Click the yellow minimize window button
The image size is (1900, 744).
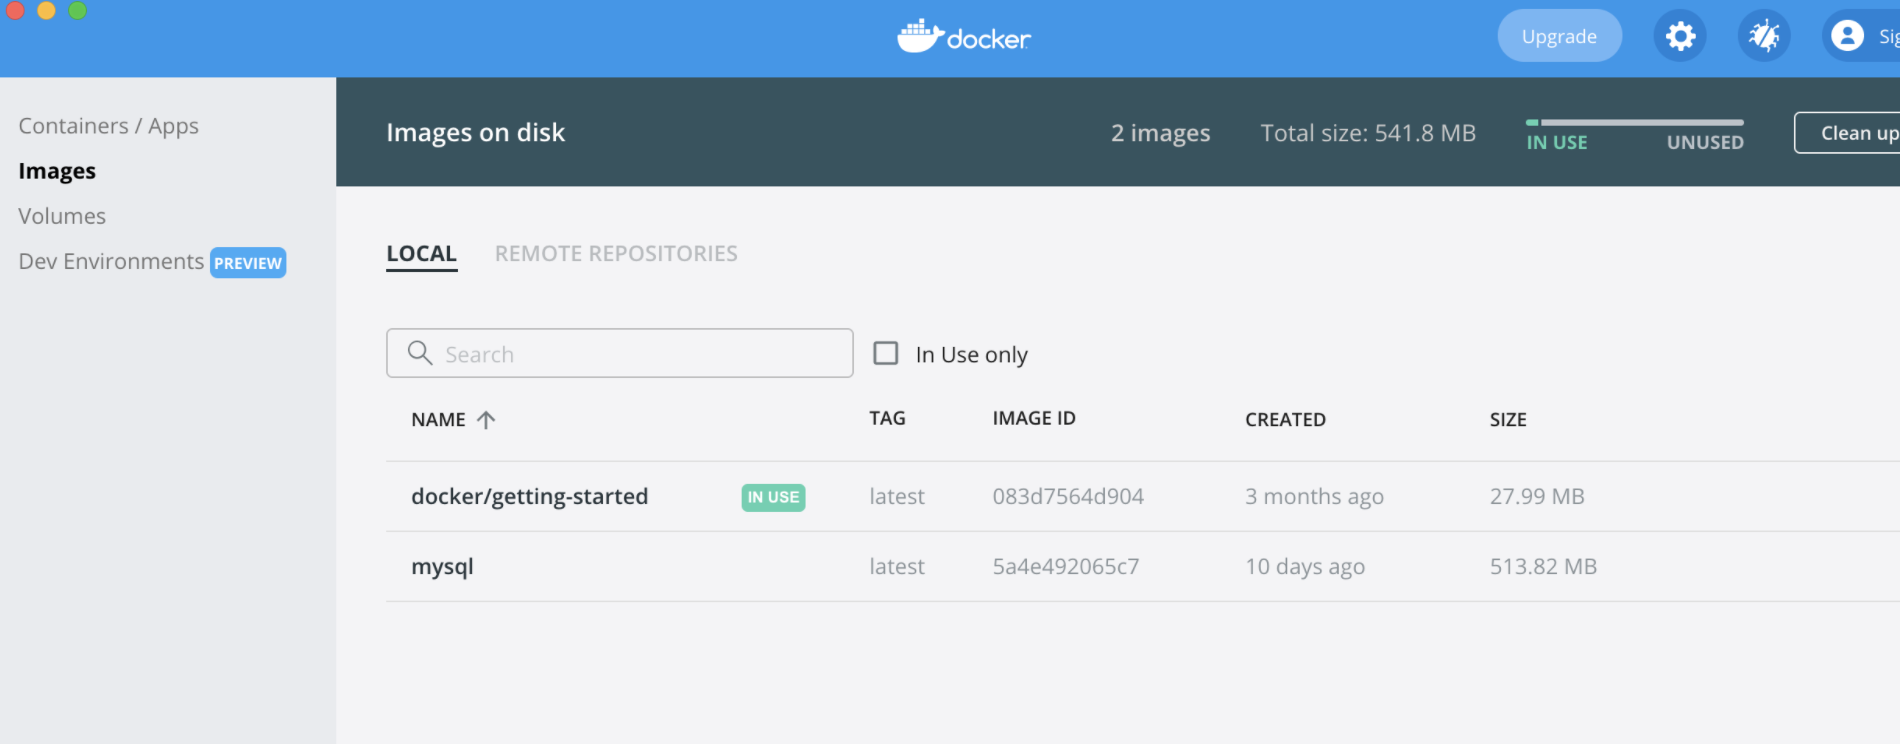click(46, 10)
